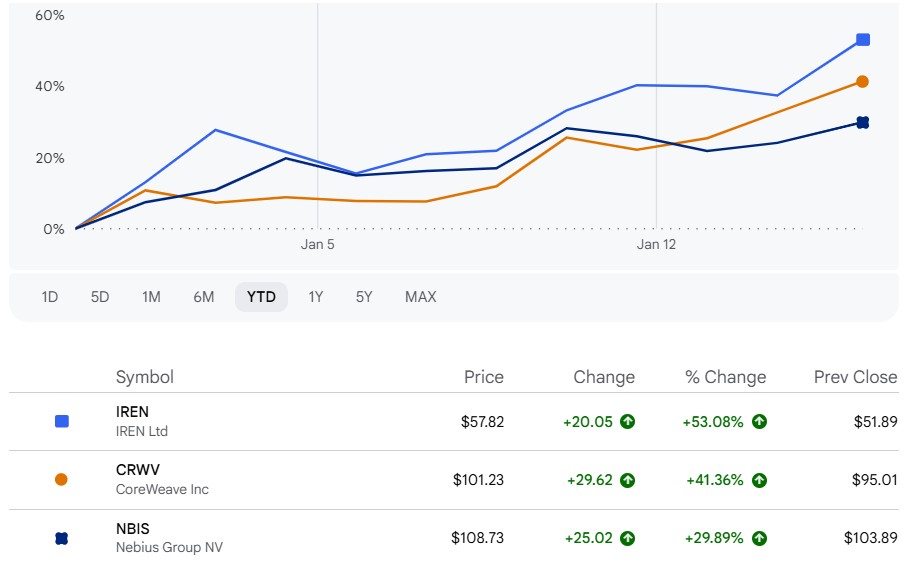The height and width of the screenshot is (561, 924).
Task: Click the CRWV orange circle legend icon
Action: pos(61,480)
